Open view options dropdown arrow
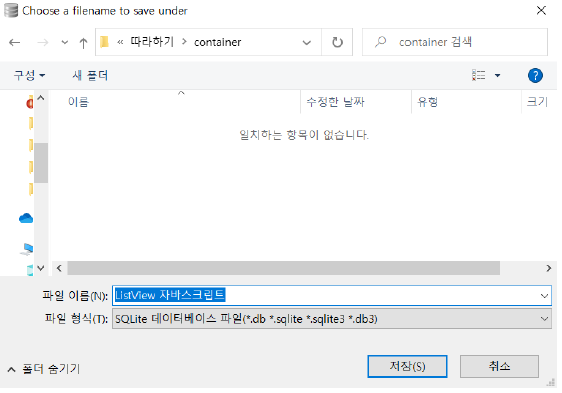Image resolution: width=562 pixels, height=393 pixels. [497, 75]
